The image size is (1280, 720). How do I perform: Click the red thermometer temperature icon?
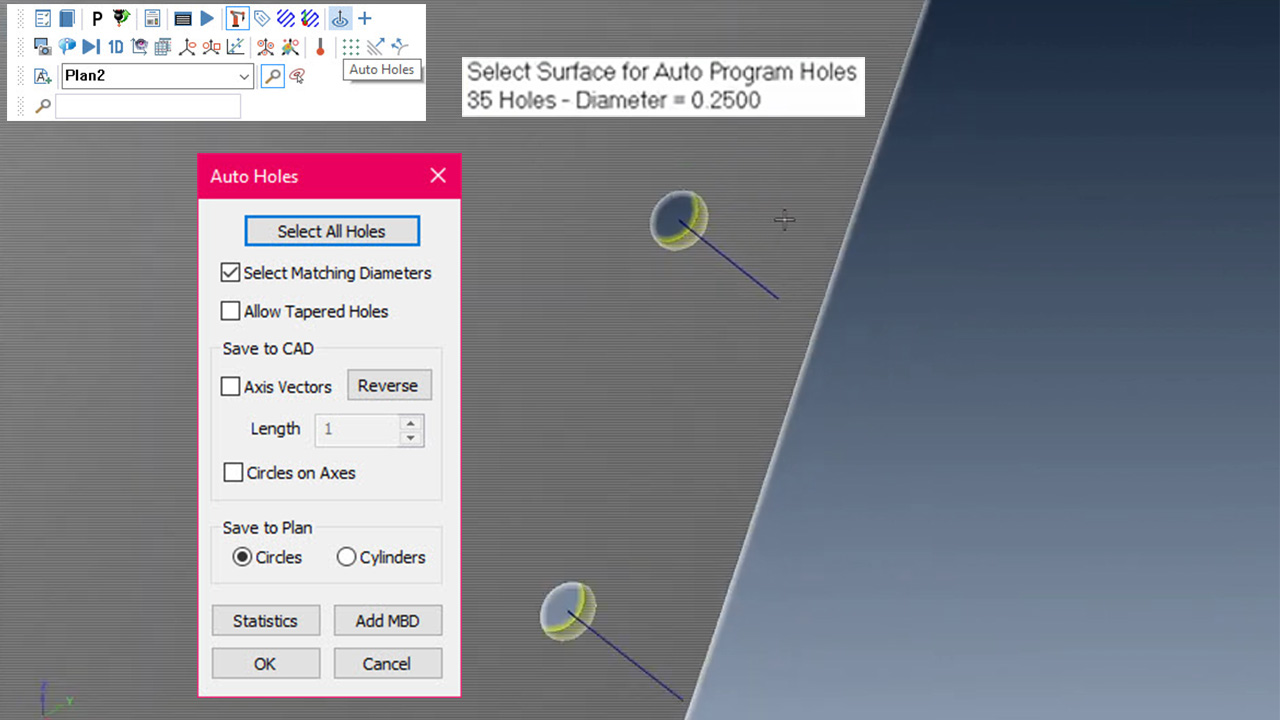[x=320, y=46]
